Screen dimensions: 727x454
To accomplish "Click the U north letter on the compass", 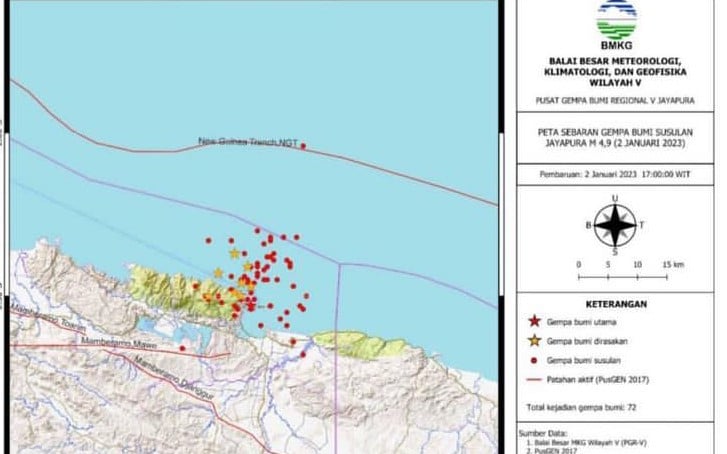I will pyautogui.click(x=615, y=199).
